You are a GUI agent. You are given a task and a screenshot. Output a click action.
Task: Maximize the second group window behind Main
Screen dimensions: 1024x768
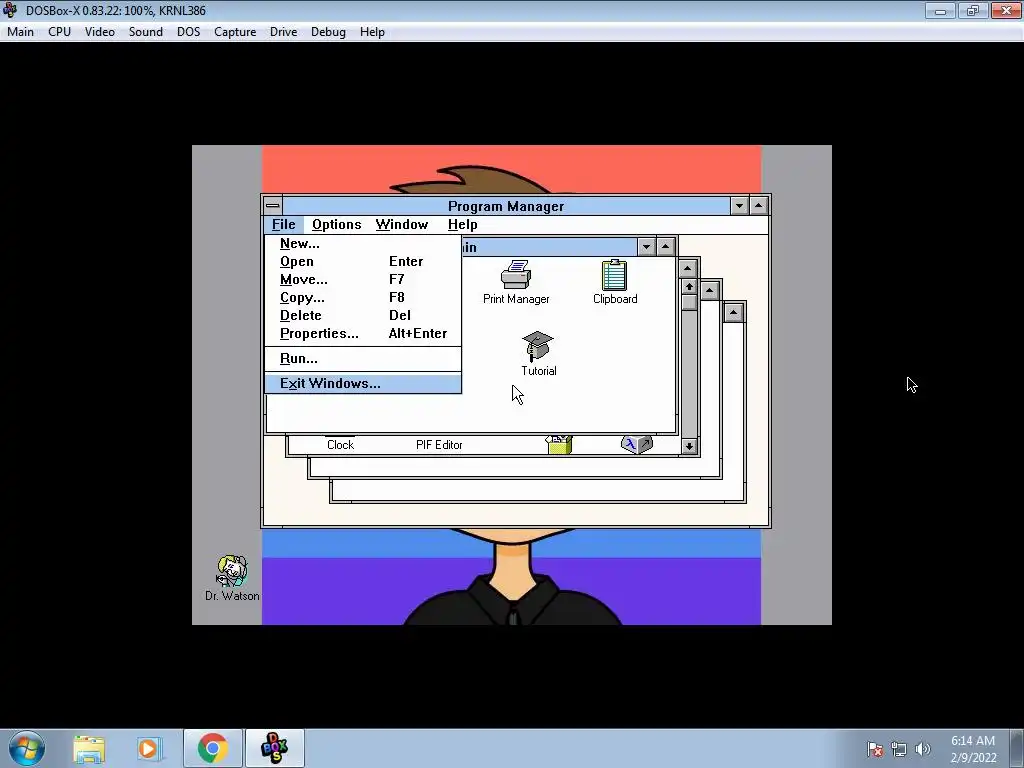tap(688, 268)
